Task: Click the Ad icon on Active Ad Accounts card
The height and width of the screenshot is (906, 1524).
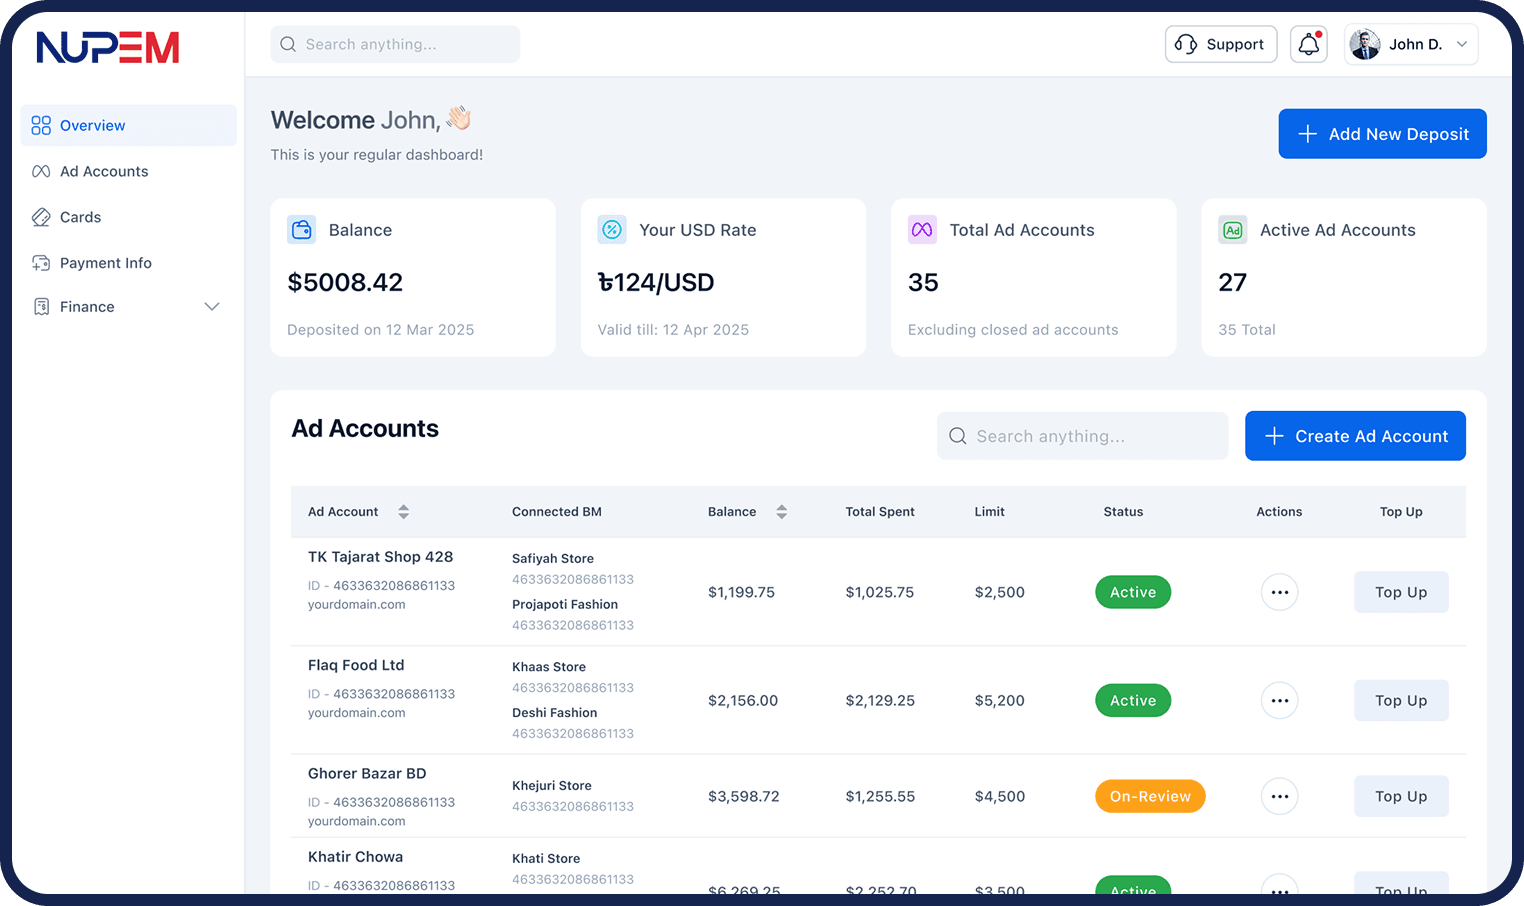Action: pos(1232,230)
